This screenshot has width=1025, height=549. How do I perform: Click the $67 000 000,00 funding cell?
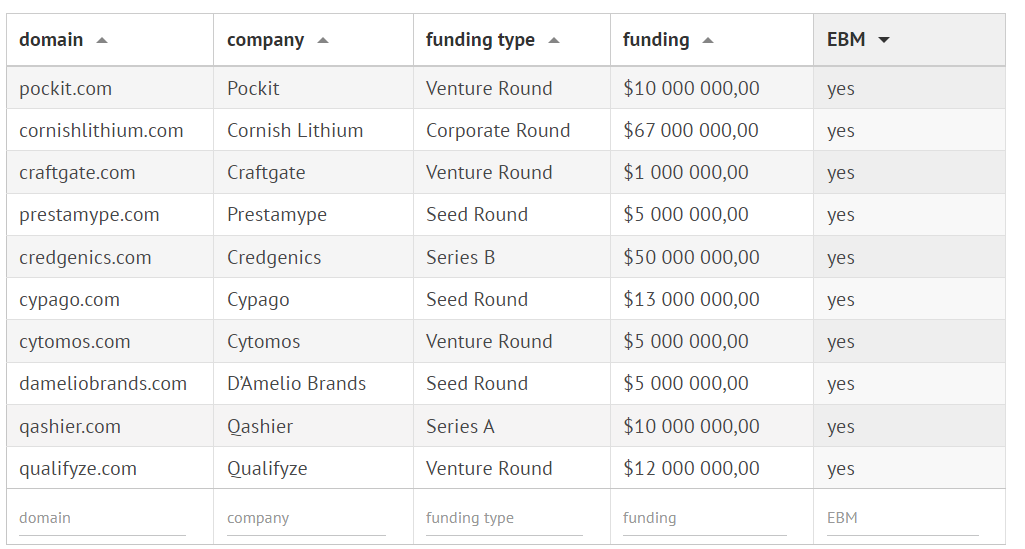point(691,130)
